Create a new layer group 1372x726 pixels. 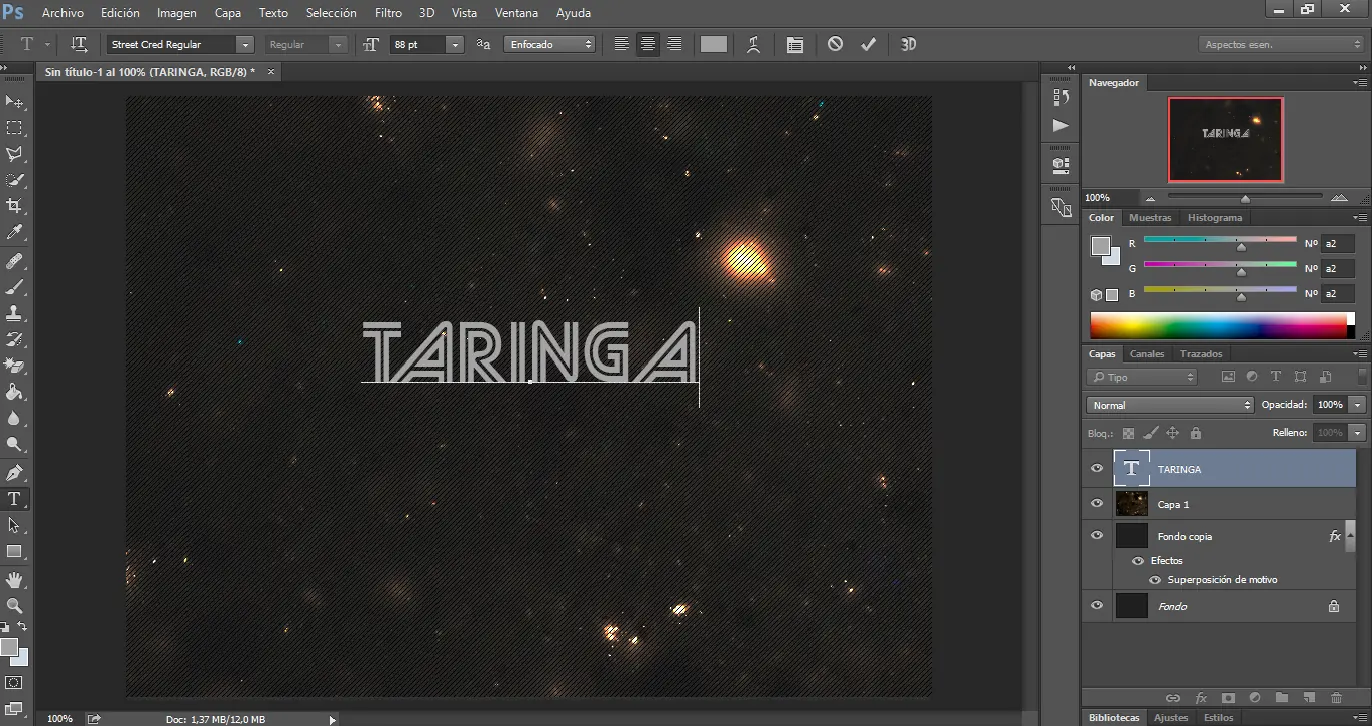1282,697
